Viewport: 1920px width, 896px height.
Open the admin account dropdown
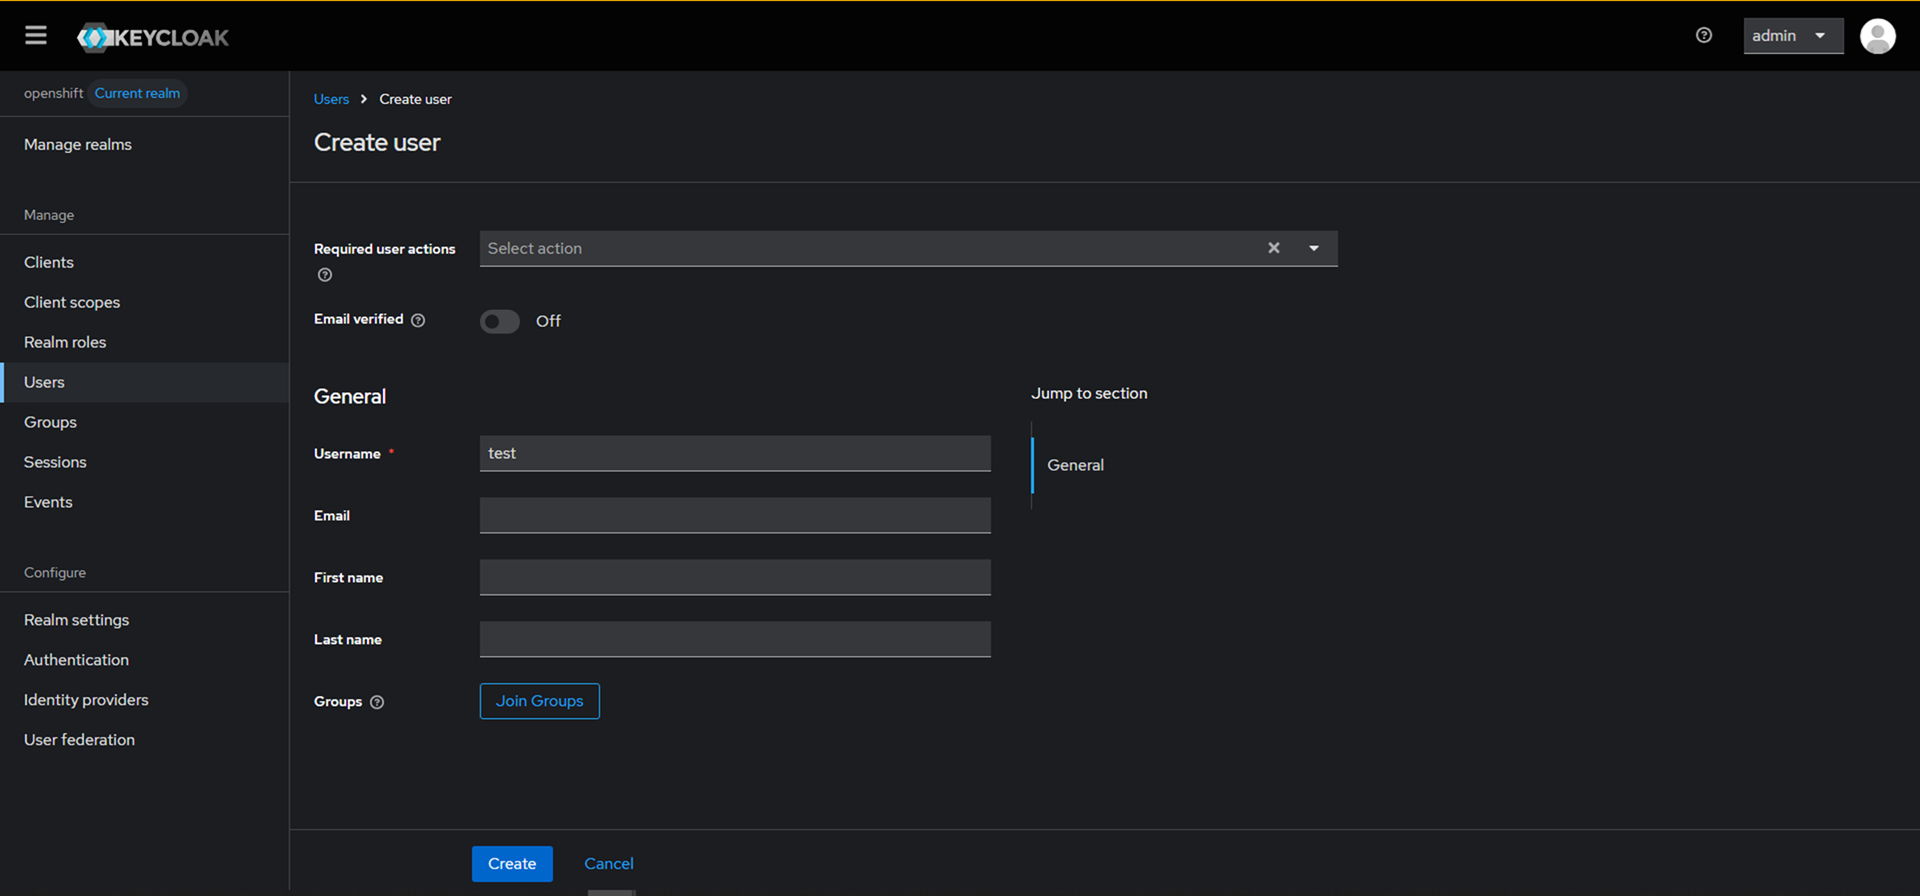pos(1792,36)
